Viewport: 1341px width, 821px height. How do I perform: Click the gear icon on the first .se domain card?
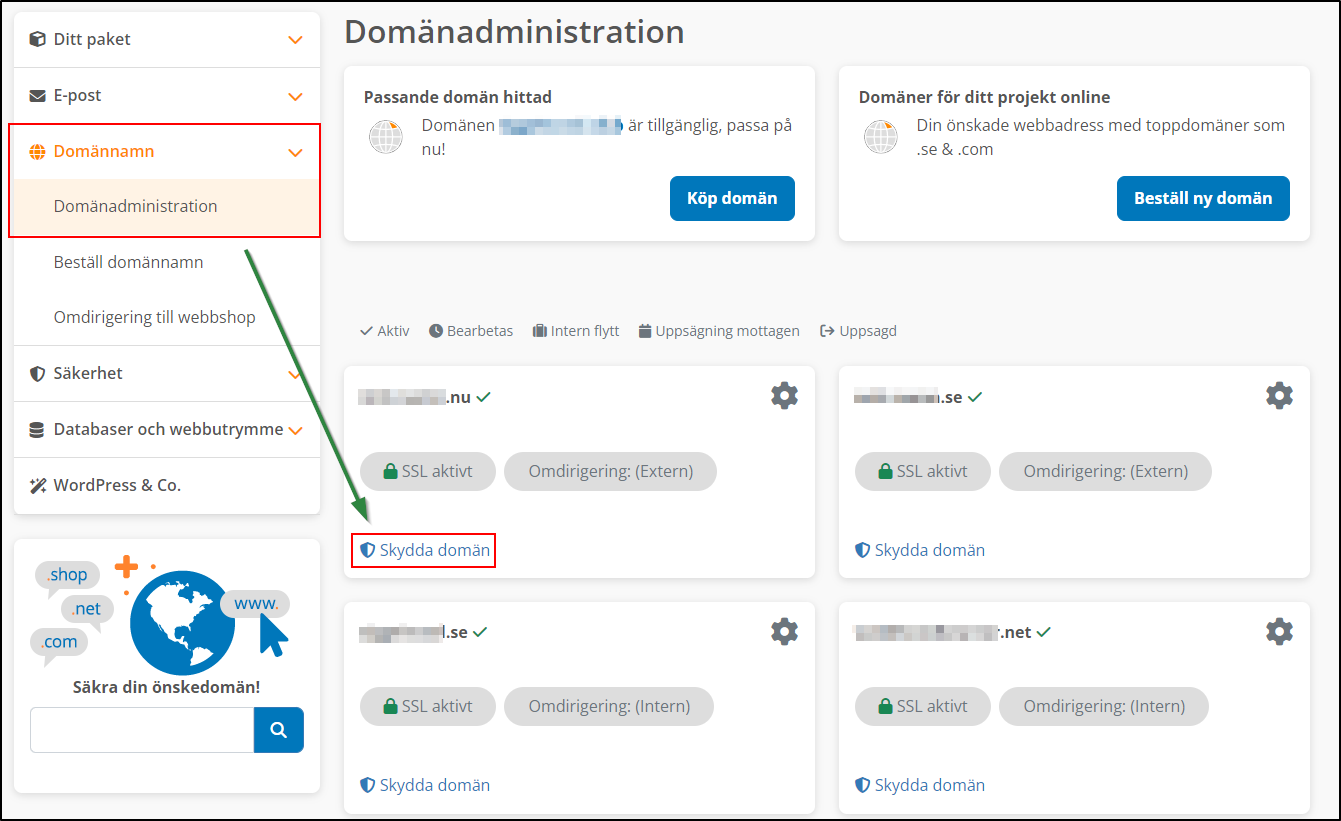(x=1278, y=395)
